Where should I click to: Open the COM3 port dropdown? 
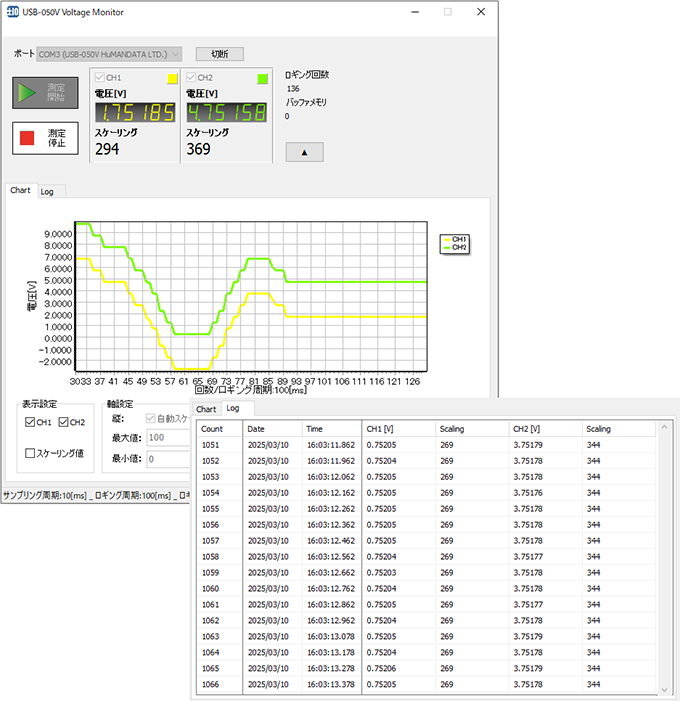coord(109,54)
